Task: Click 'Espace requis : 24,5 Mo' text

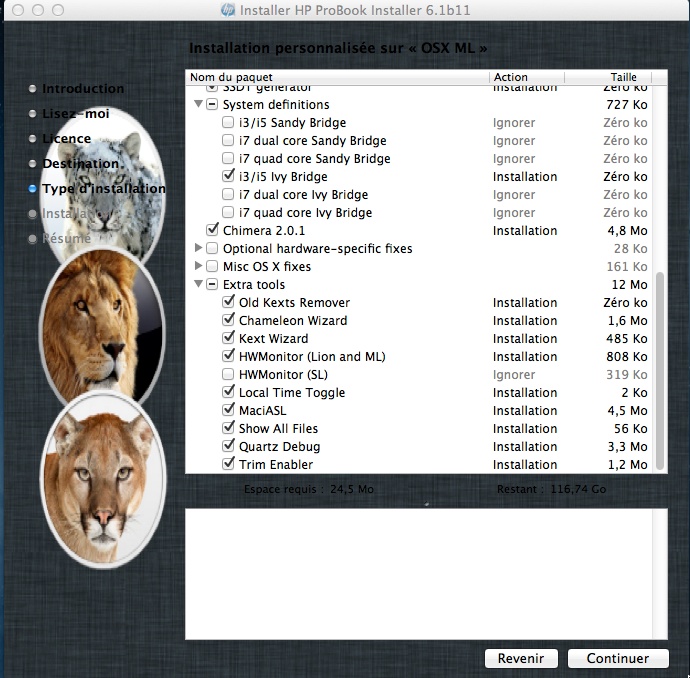Action: point(309,489)
